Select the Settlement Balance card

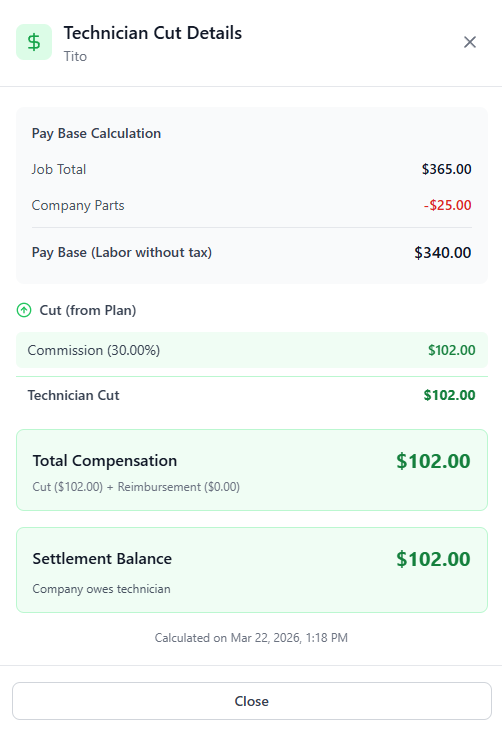pos(252,570)
